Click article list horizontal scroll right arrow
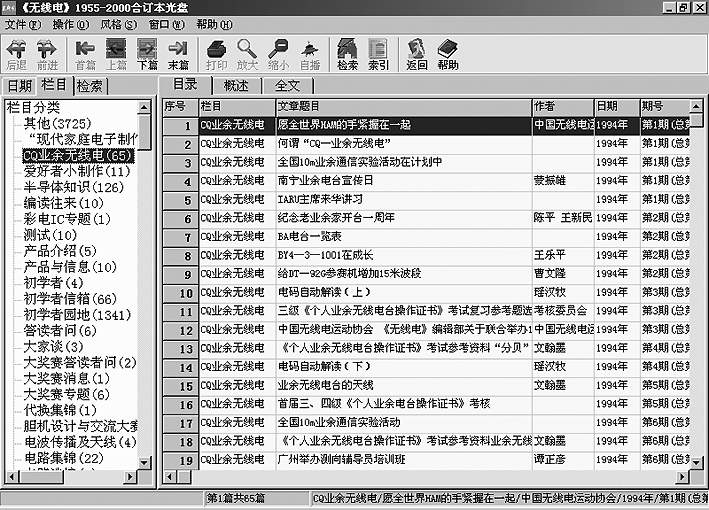This screenshot has width=709, height=510. pos(682,477)
